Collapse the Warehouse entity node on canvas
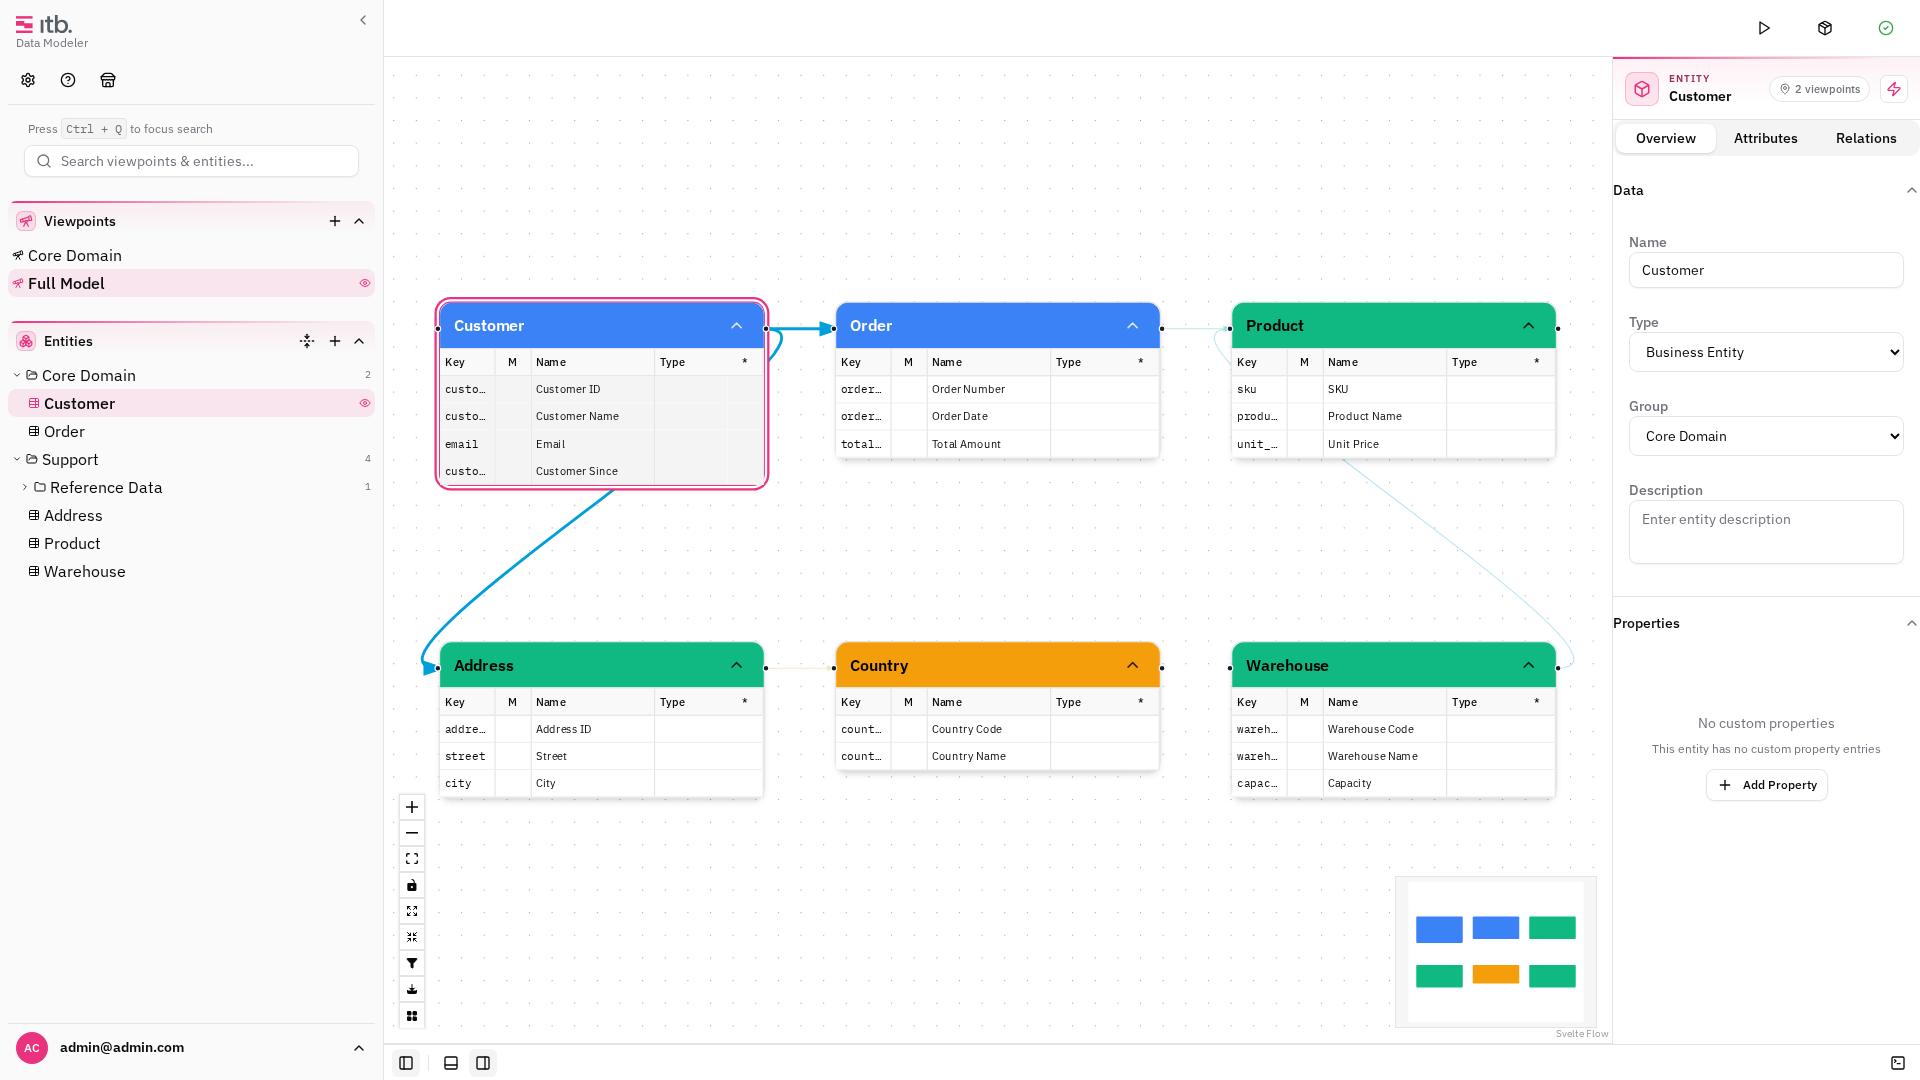 point(1528,666)
